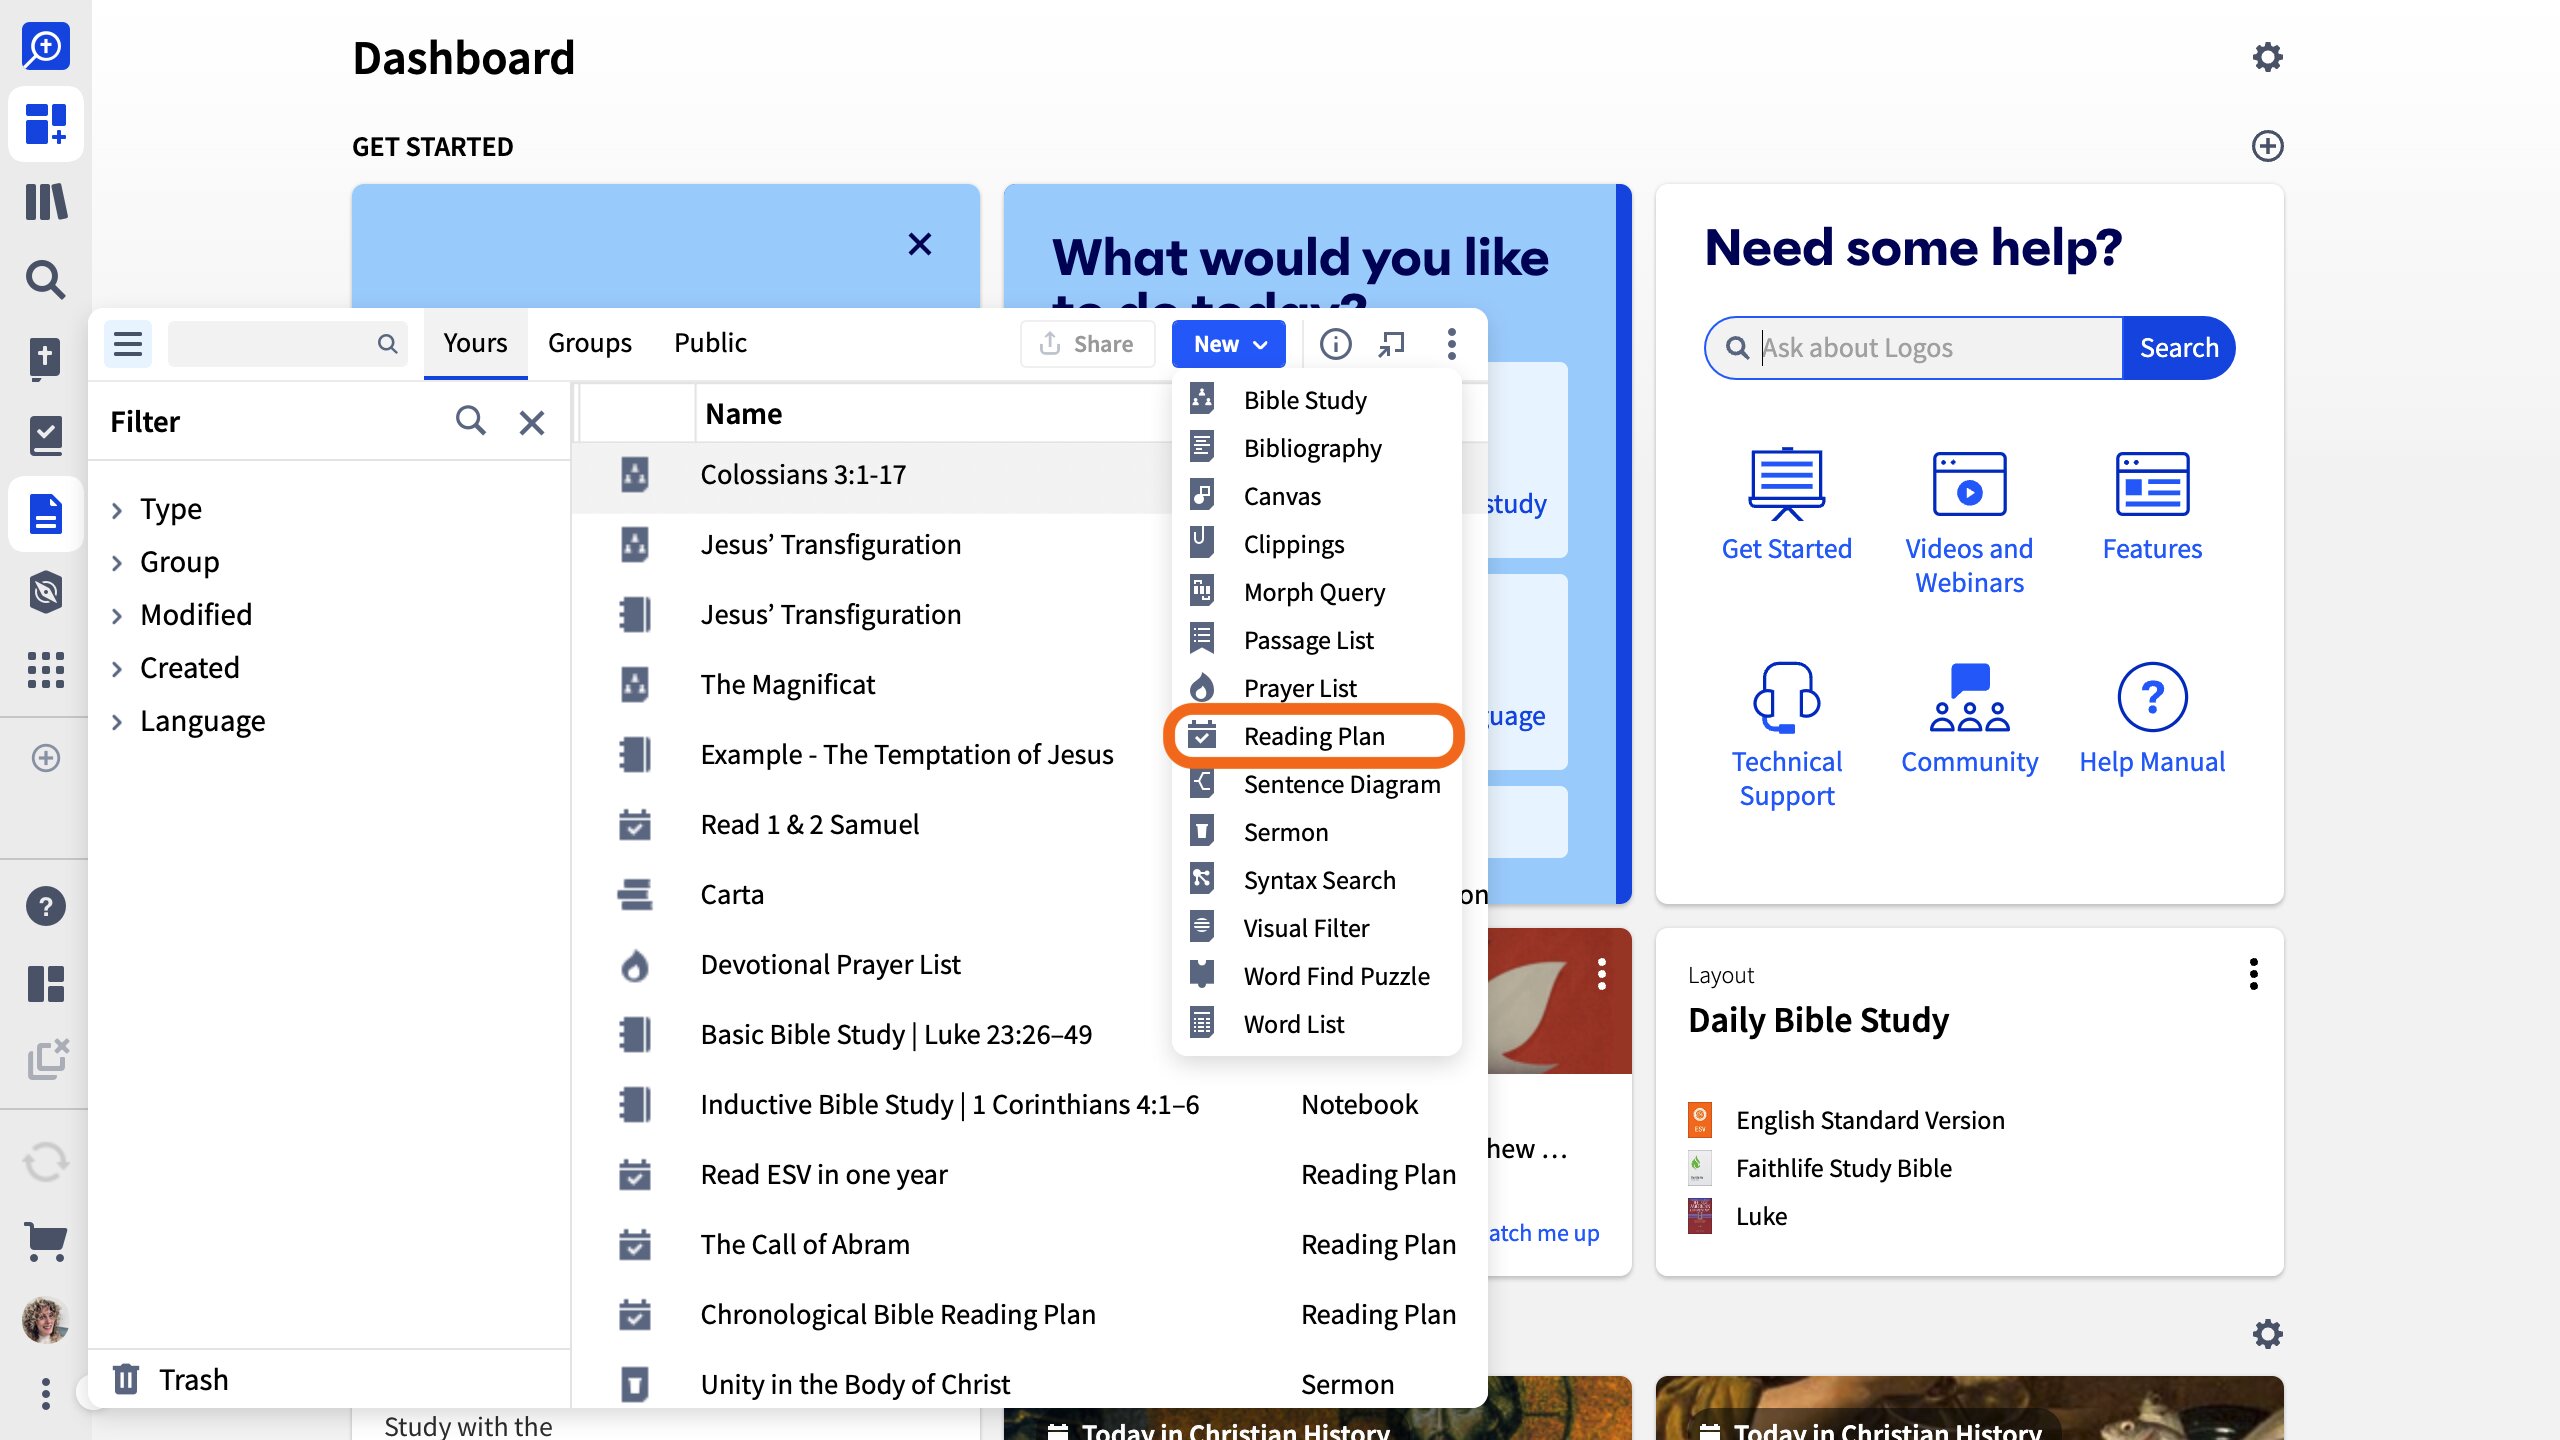Click the Name column header

pos(743,414)
